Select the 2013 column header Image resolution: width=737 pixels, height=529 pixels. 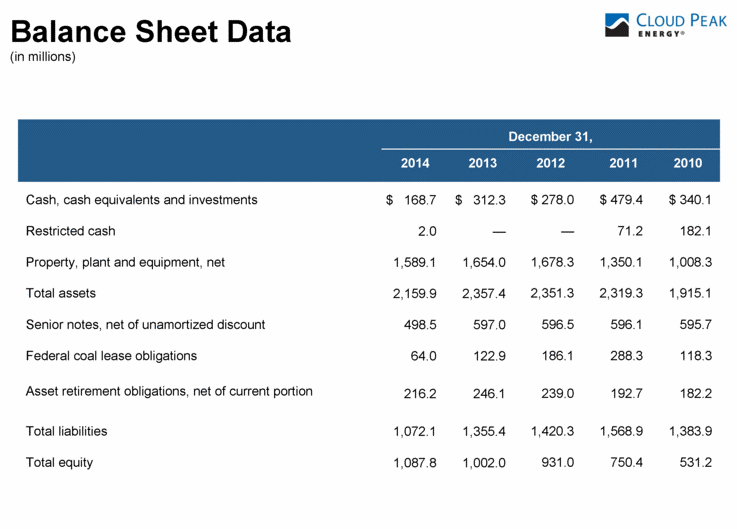(x=483, y=163)
